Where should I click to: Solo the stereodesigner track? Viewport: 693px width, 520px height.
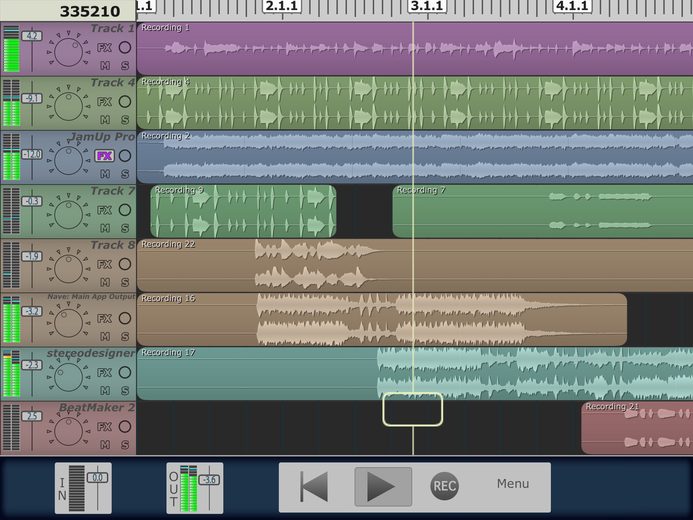[x=125, y=391]
